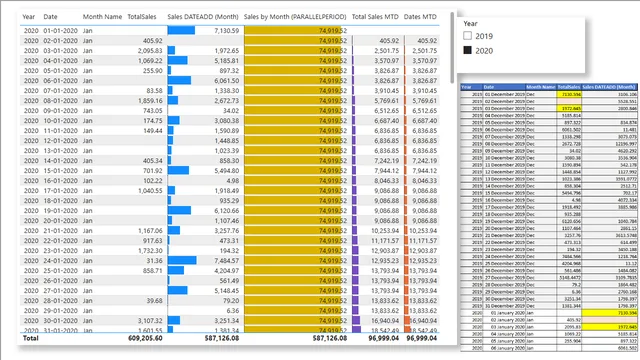Click Year header in small reference table
The image size is (640, 360).
pyautogui.click(x=466, y=87)
